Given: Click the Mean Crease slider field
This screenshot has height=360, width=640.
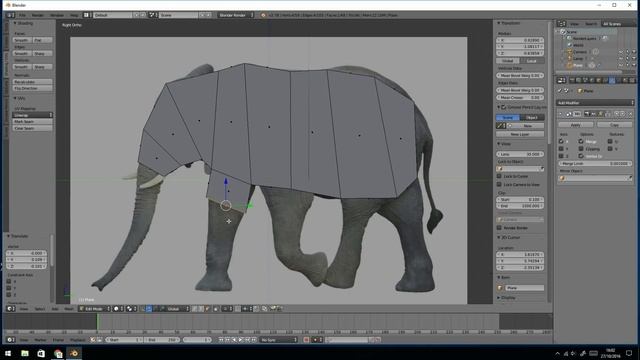Looking at the screenshot, I should pyautogui.click(x=520, y=98).
